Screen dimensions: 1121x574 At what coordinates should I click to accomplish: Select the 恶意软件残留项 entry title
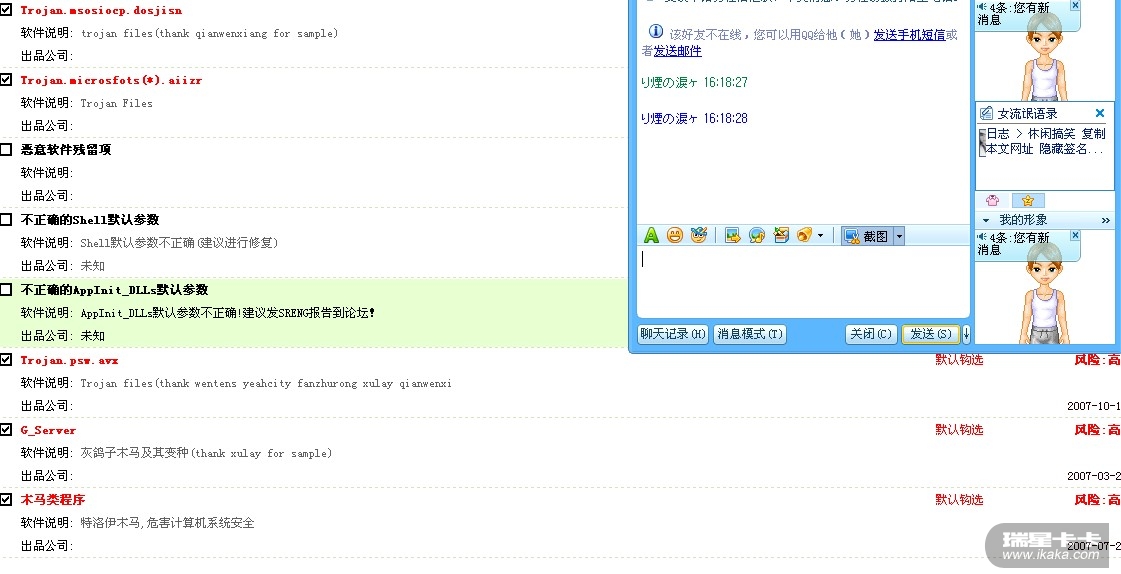point(66,150)
